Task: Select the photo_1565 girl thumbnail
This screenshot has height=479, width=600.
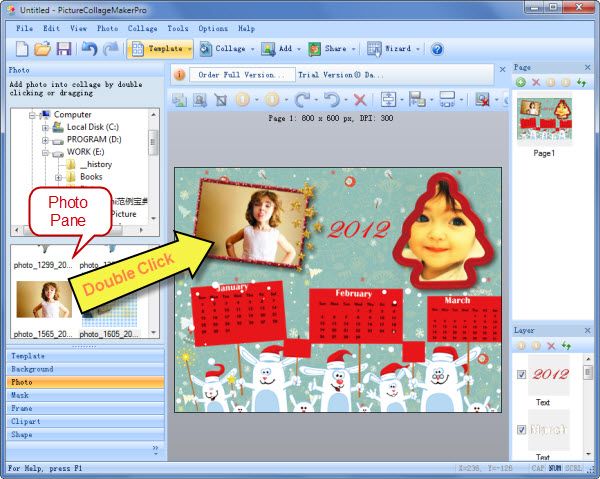Action: tap(44, 300)
